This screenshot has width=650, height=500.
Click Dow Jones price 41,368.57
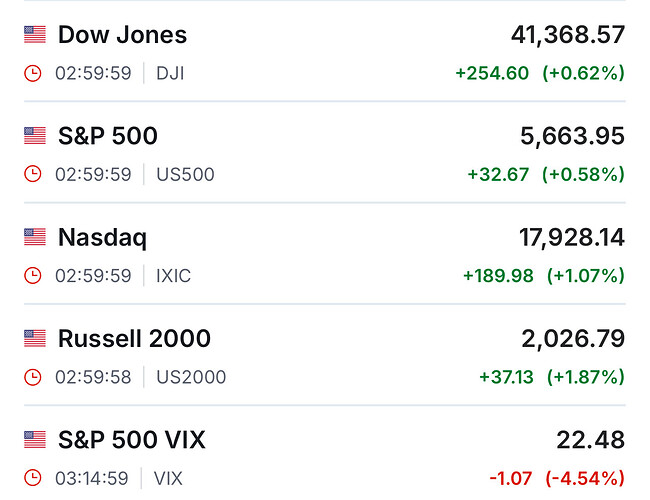[x=567, y=34]
